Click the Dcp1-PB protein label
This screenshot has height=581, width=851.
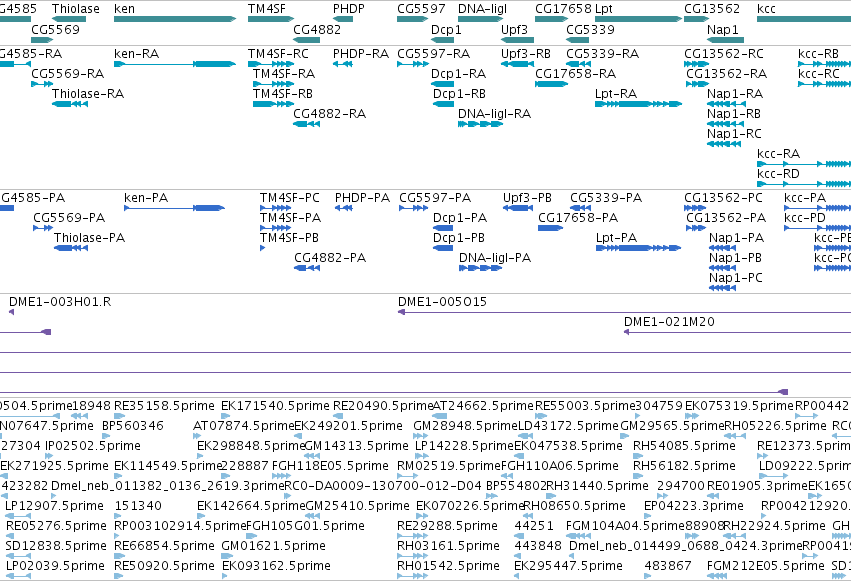[x=459, y=238]
